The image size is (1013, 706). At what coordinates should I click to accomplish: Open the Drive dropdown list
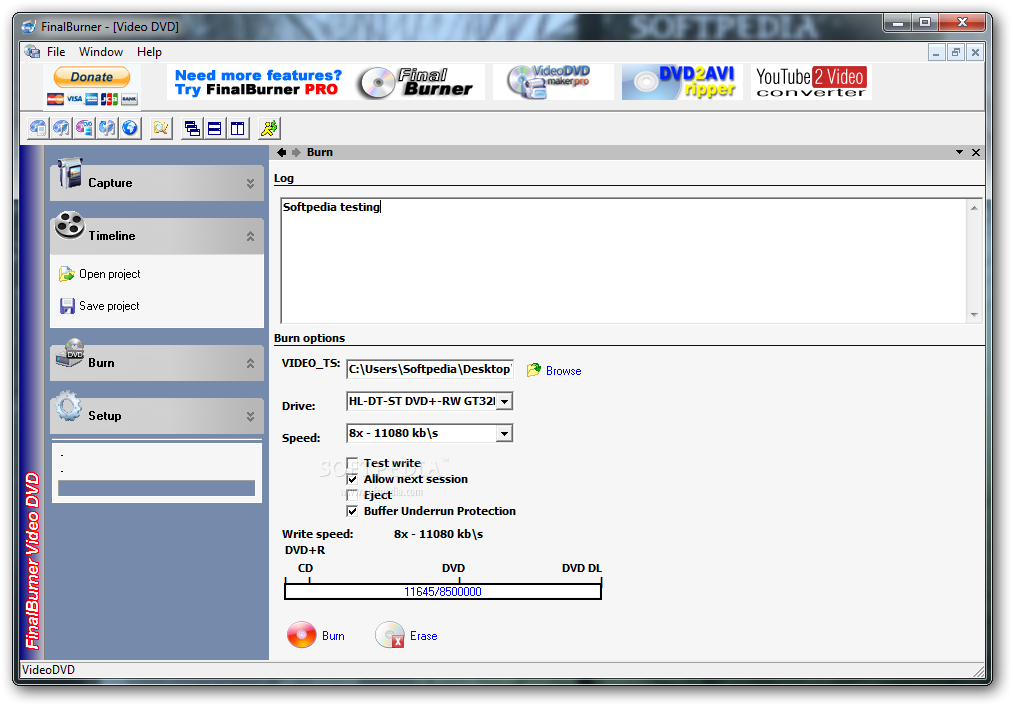pos(505,402)
